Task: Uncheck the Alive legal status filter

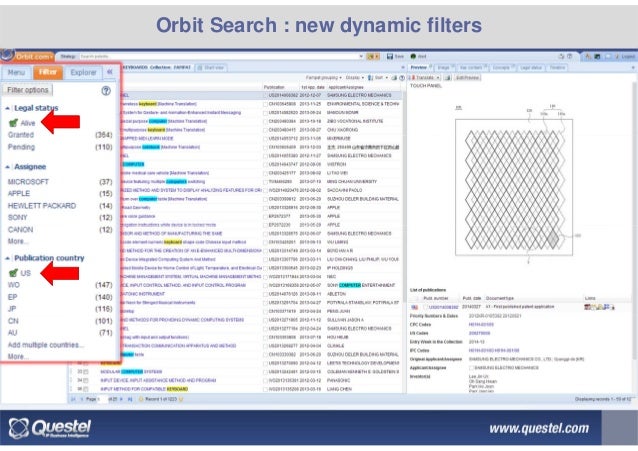Action: (13, 123)
